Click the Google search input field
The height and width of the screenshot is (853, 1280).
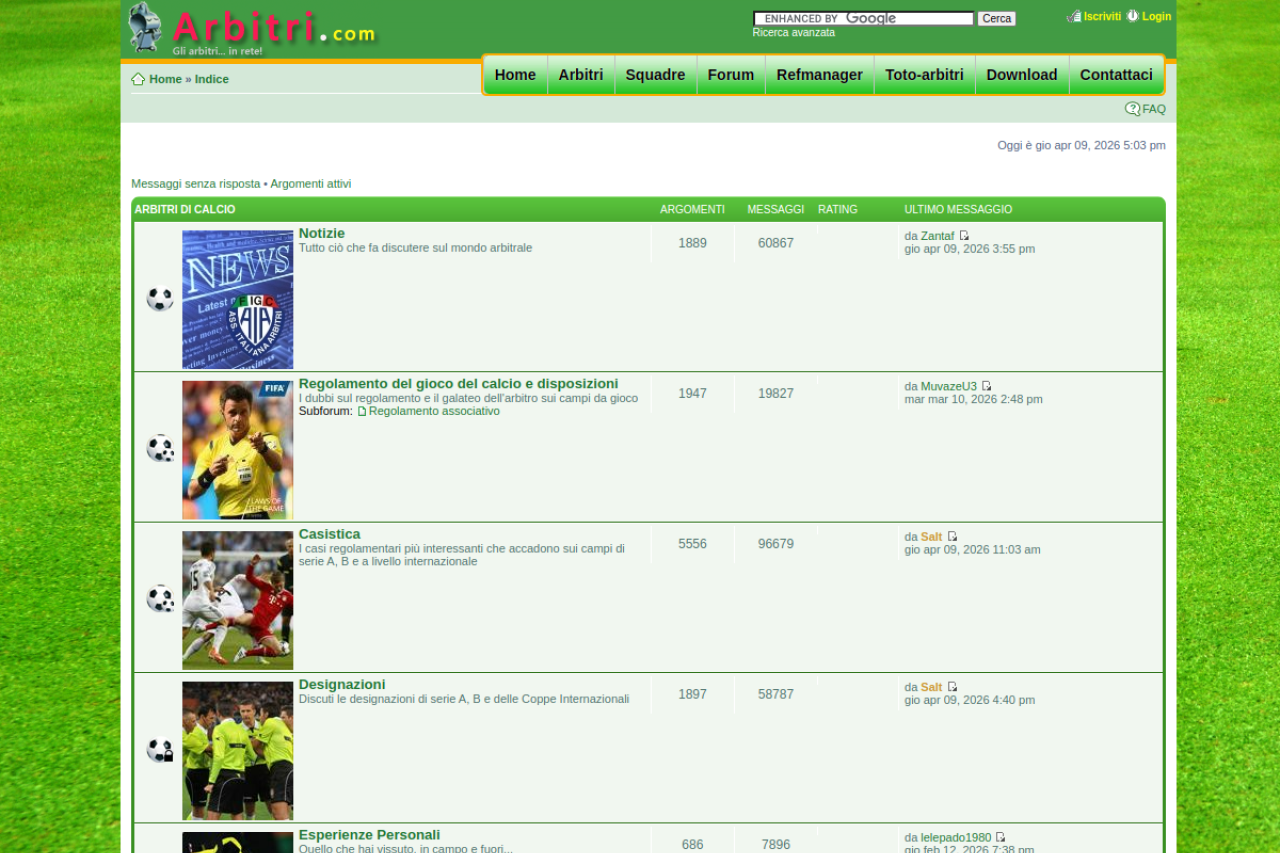864,18
